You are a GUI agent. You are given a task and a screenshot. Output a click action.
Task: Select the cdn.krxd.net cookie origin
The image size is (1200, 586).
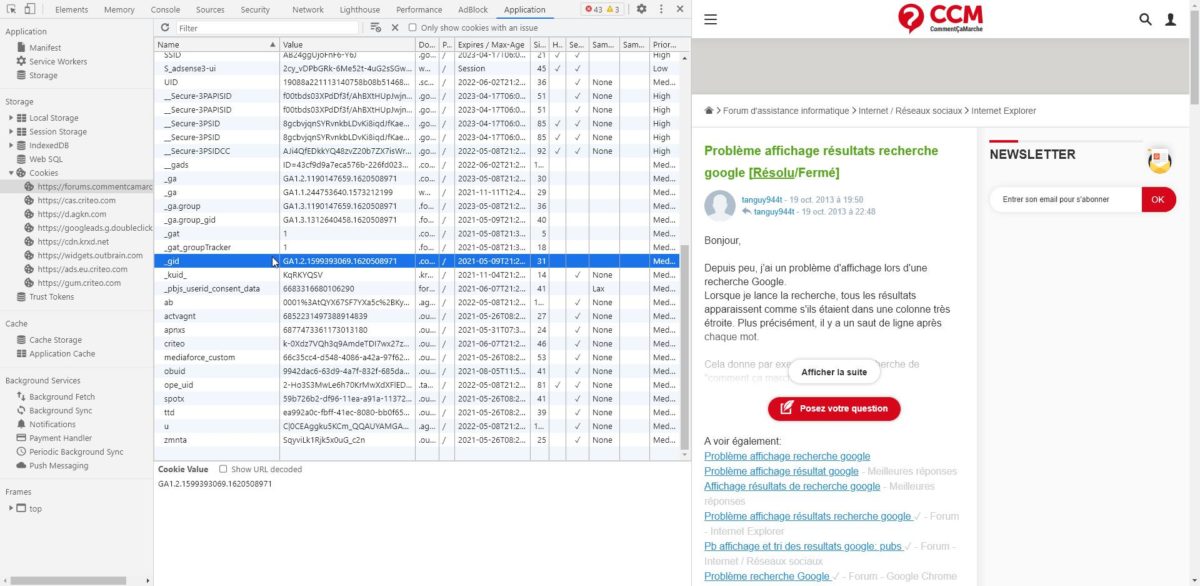click(74, 241)
